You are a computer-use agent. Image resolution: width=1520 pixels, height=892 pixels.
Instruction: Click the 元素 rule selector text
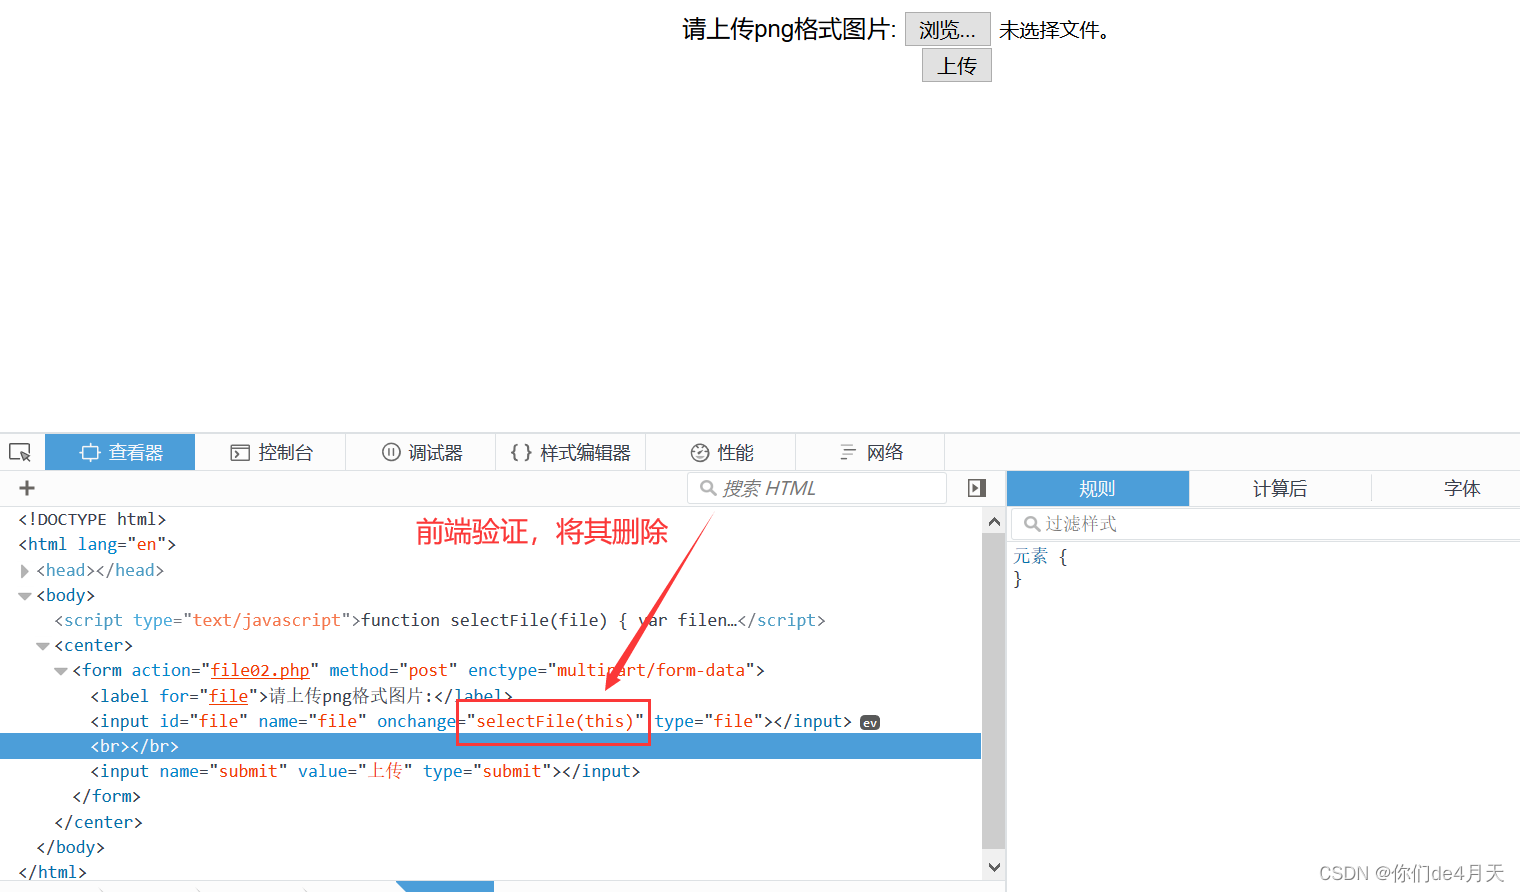coord(1030,556)
